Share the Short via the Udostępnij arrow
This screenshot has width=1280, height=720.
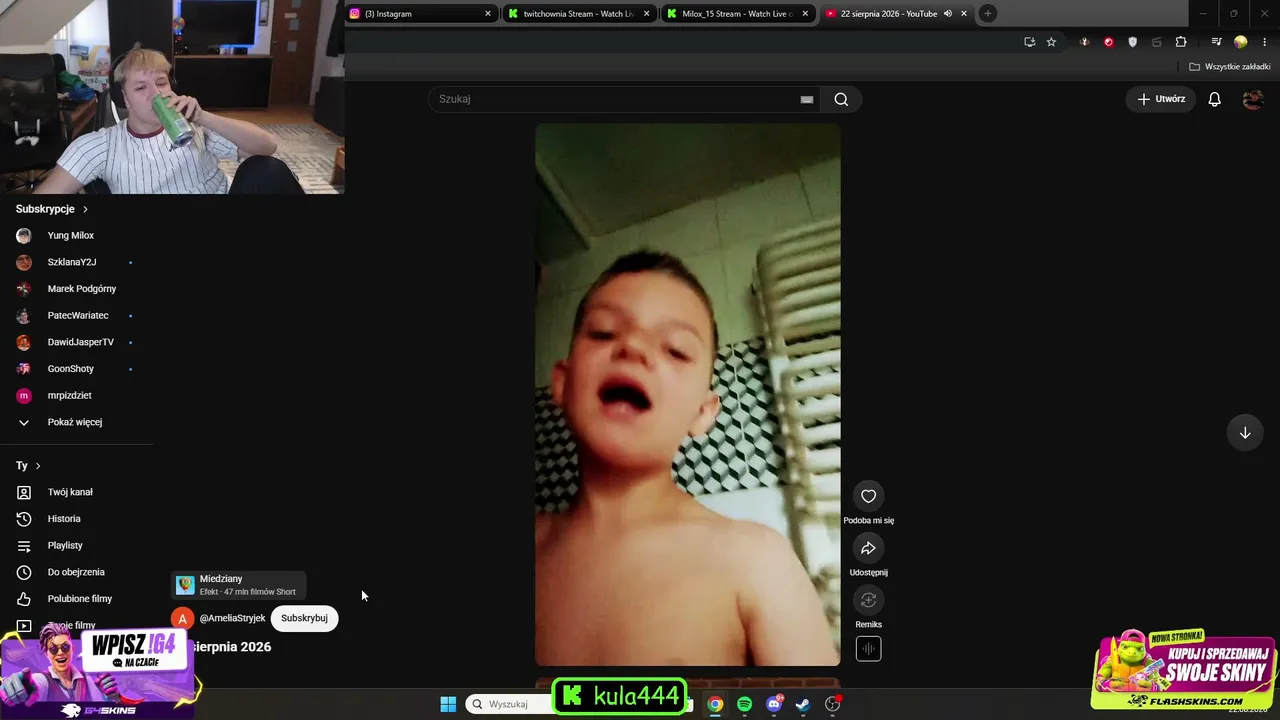(x=868, y=548)
